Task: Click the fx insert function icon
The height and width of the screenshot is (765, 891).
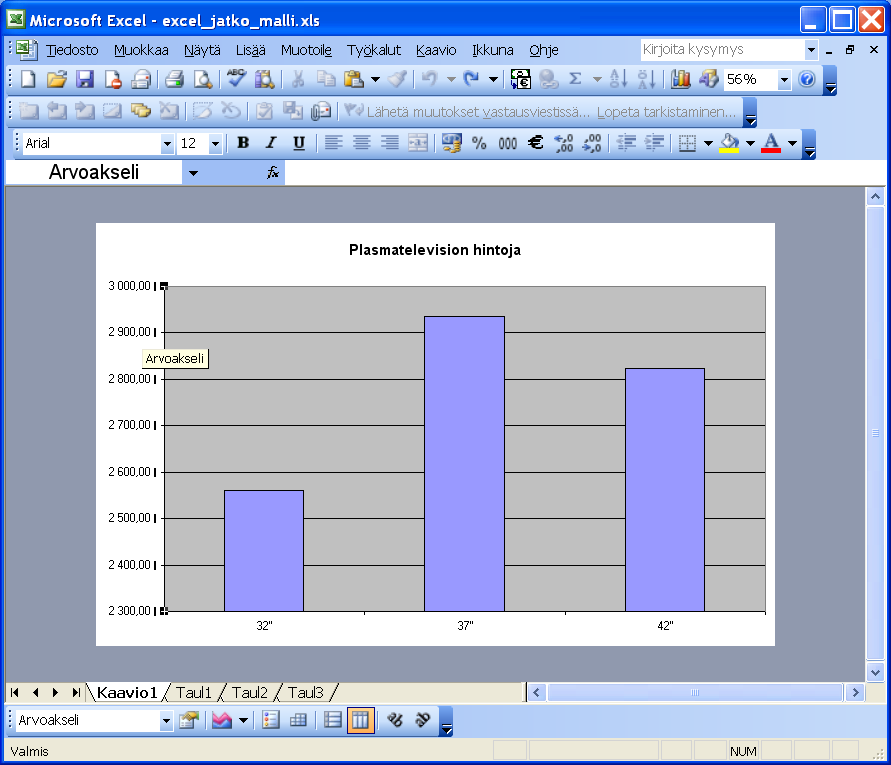Action: [x=273, y=173]
